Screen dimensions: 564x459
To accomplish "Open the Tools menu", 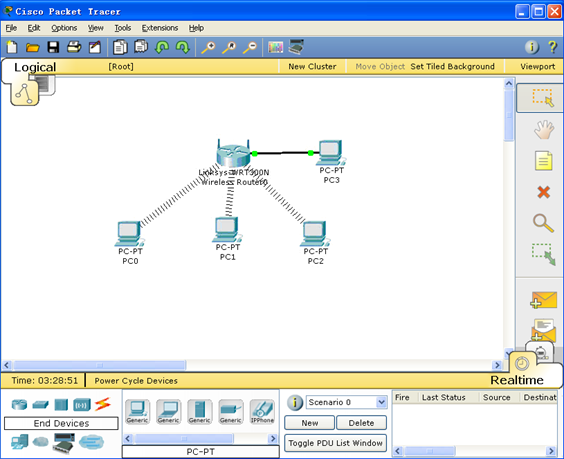I will (123, 28).
